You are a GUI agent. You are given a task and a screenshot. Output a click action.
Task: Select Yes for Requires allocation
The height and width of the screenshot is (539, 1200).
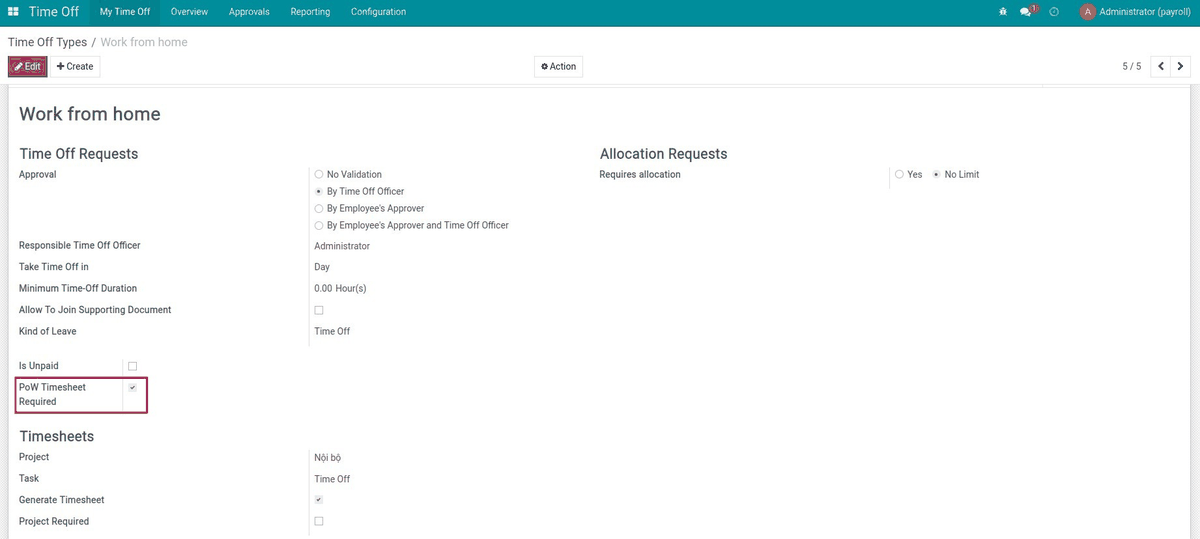tap(900, 174)
